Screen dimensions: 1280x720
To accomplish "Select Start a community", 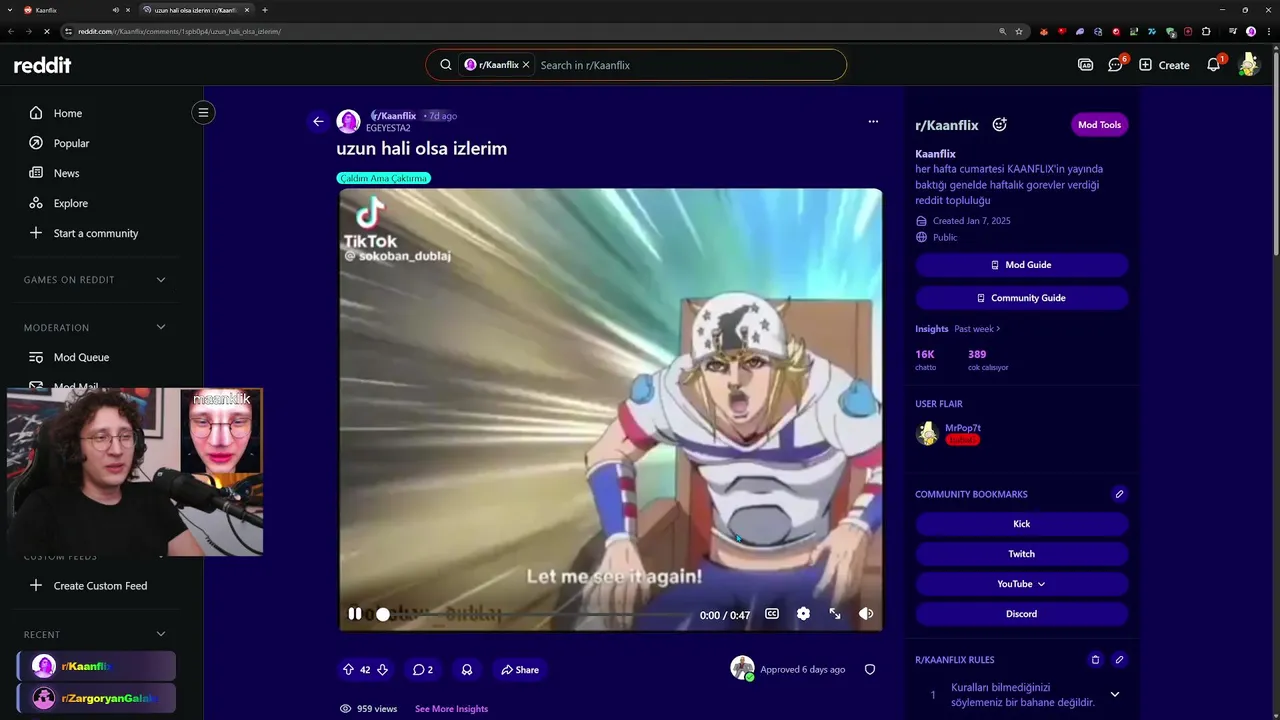I will [x=97, y=233].
